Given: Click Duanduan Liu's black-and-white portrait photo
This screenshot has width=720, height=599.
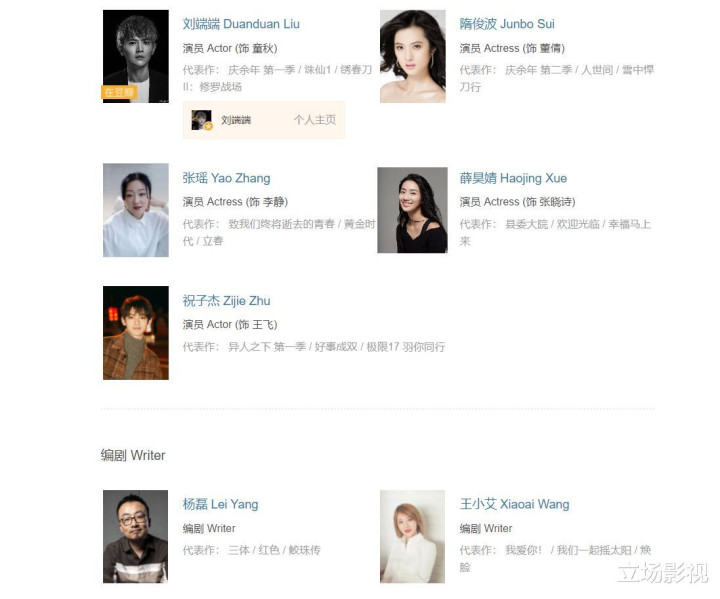Looking at the screenshot, I should point(135,56).
